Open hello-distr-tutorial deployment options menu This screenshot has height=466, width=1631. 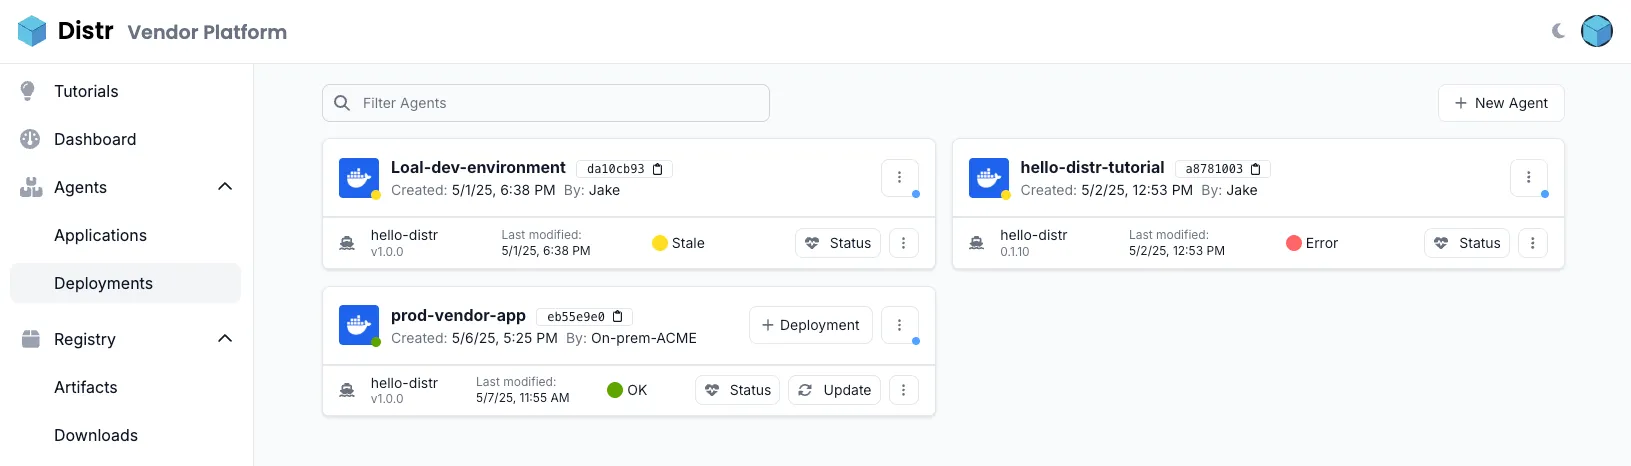pos(1533,243)
